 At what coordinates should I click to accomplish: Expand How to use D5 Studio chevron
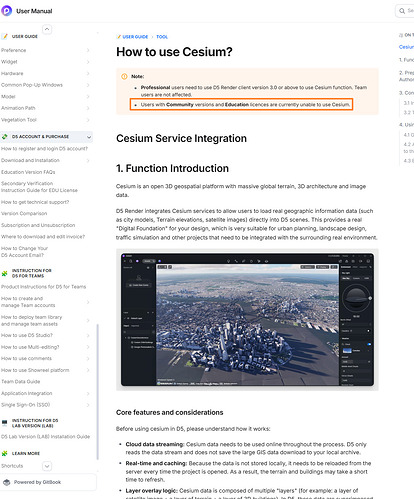[88, 335]
